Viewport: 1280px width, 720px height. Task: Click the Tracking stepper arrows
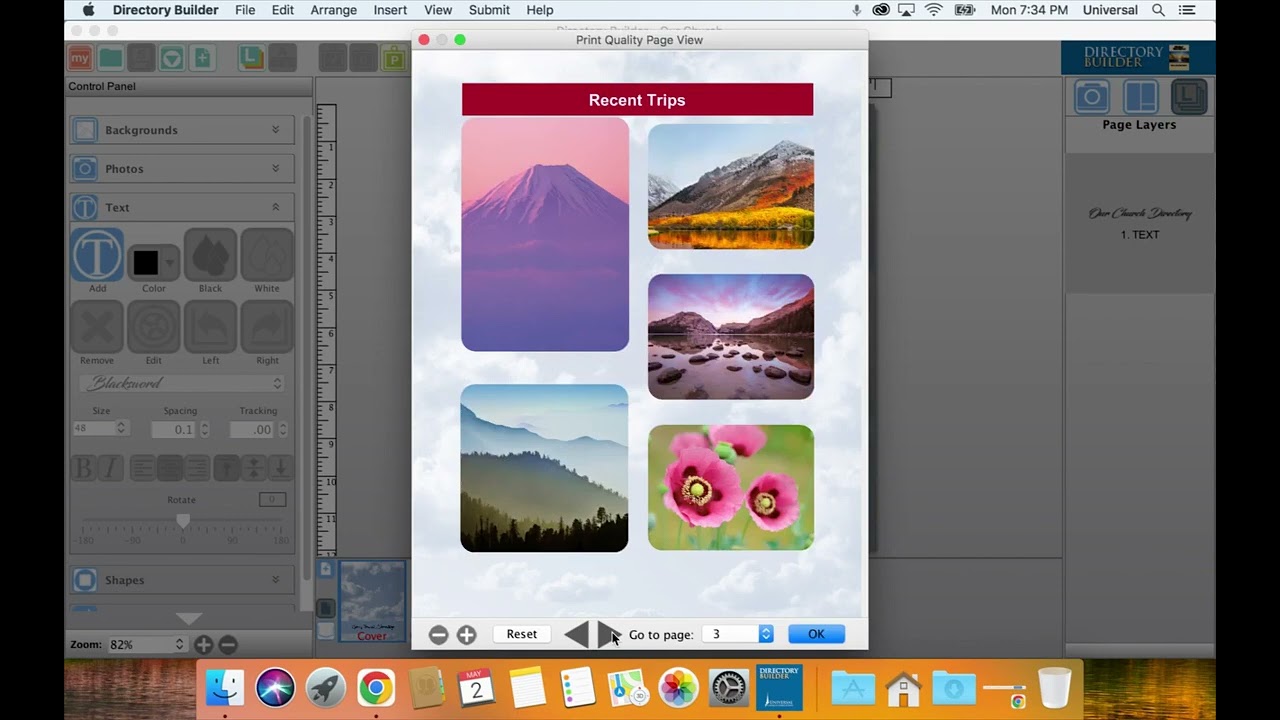pyautogui.click(x=283, y=429)
